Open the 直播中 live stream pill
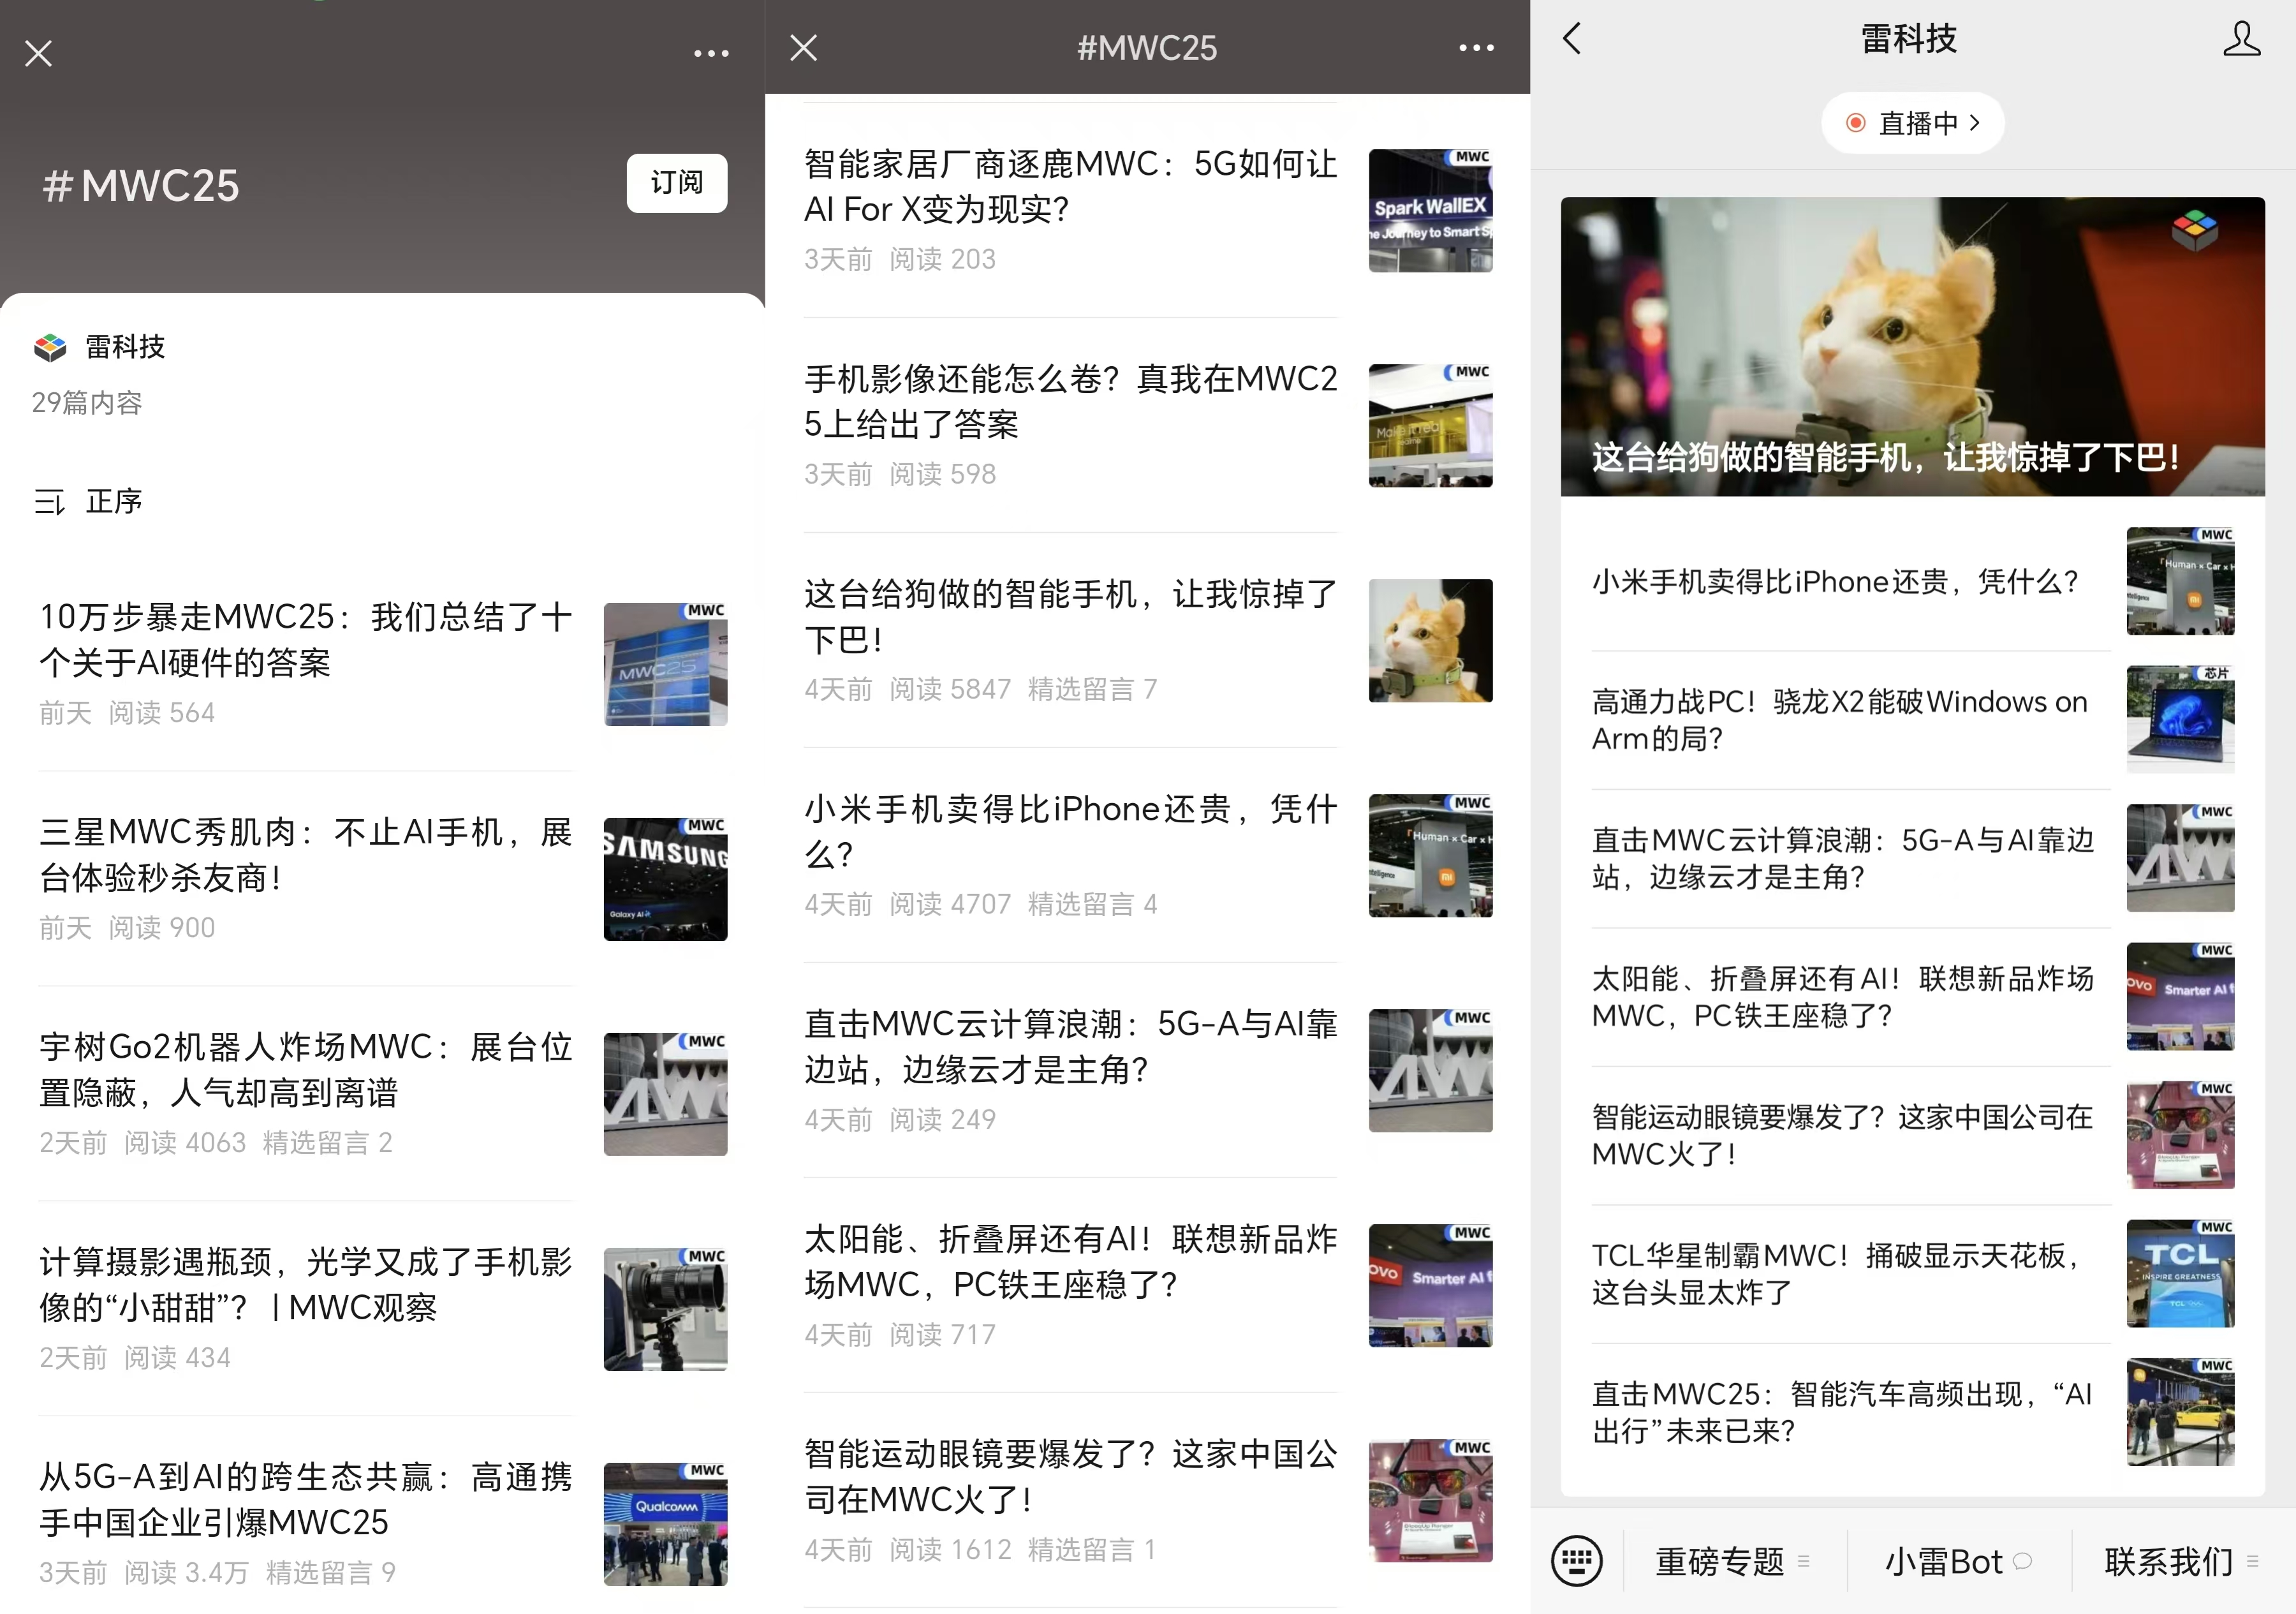 1912,123
